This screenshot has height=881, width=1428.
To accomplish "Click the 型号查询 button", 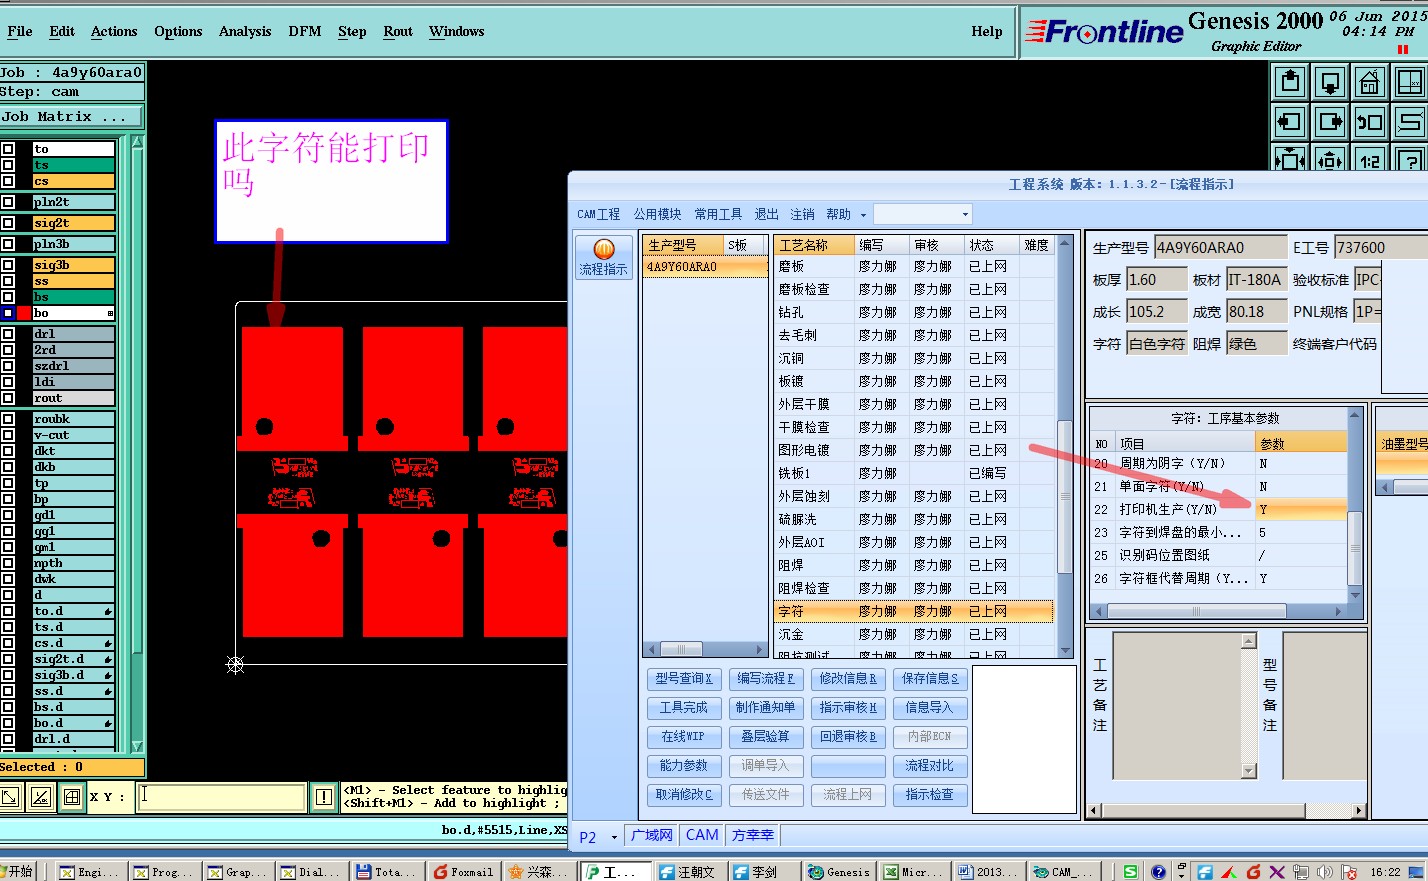I will tap(684, 678).
